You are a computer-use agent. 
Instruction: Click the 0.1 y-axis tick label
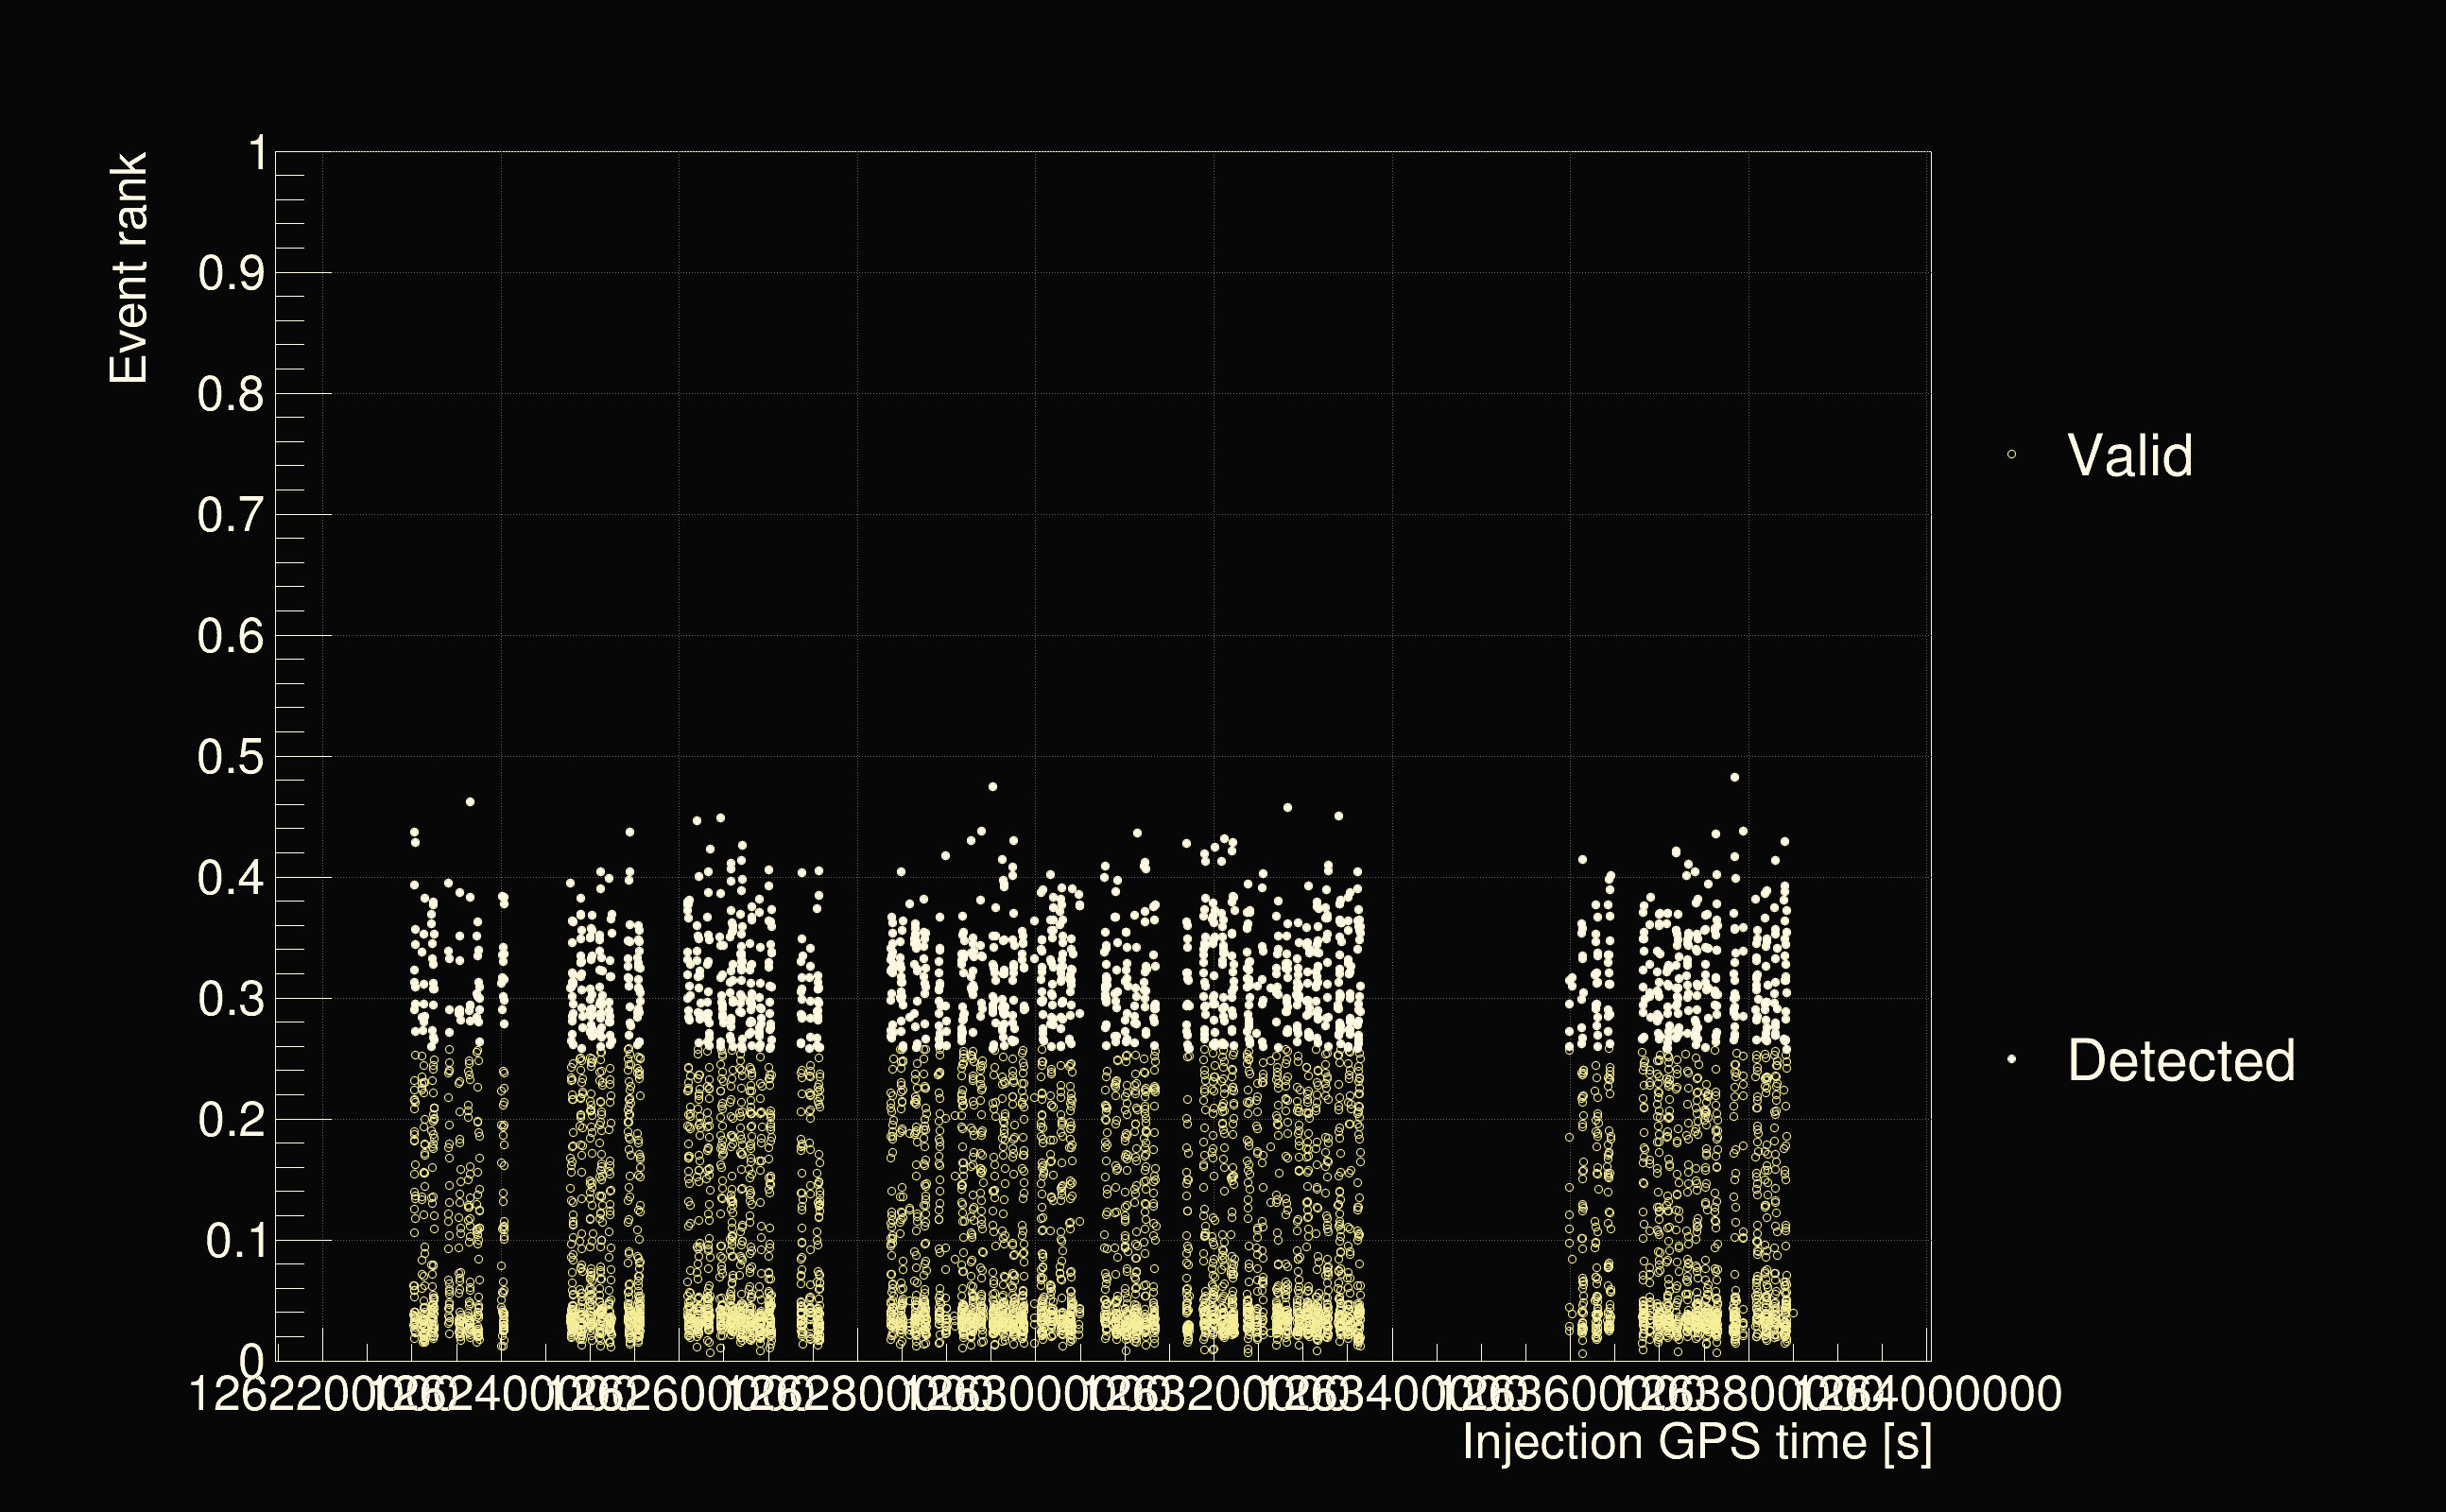236,1242
